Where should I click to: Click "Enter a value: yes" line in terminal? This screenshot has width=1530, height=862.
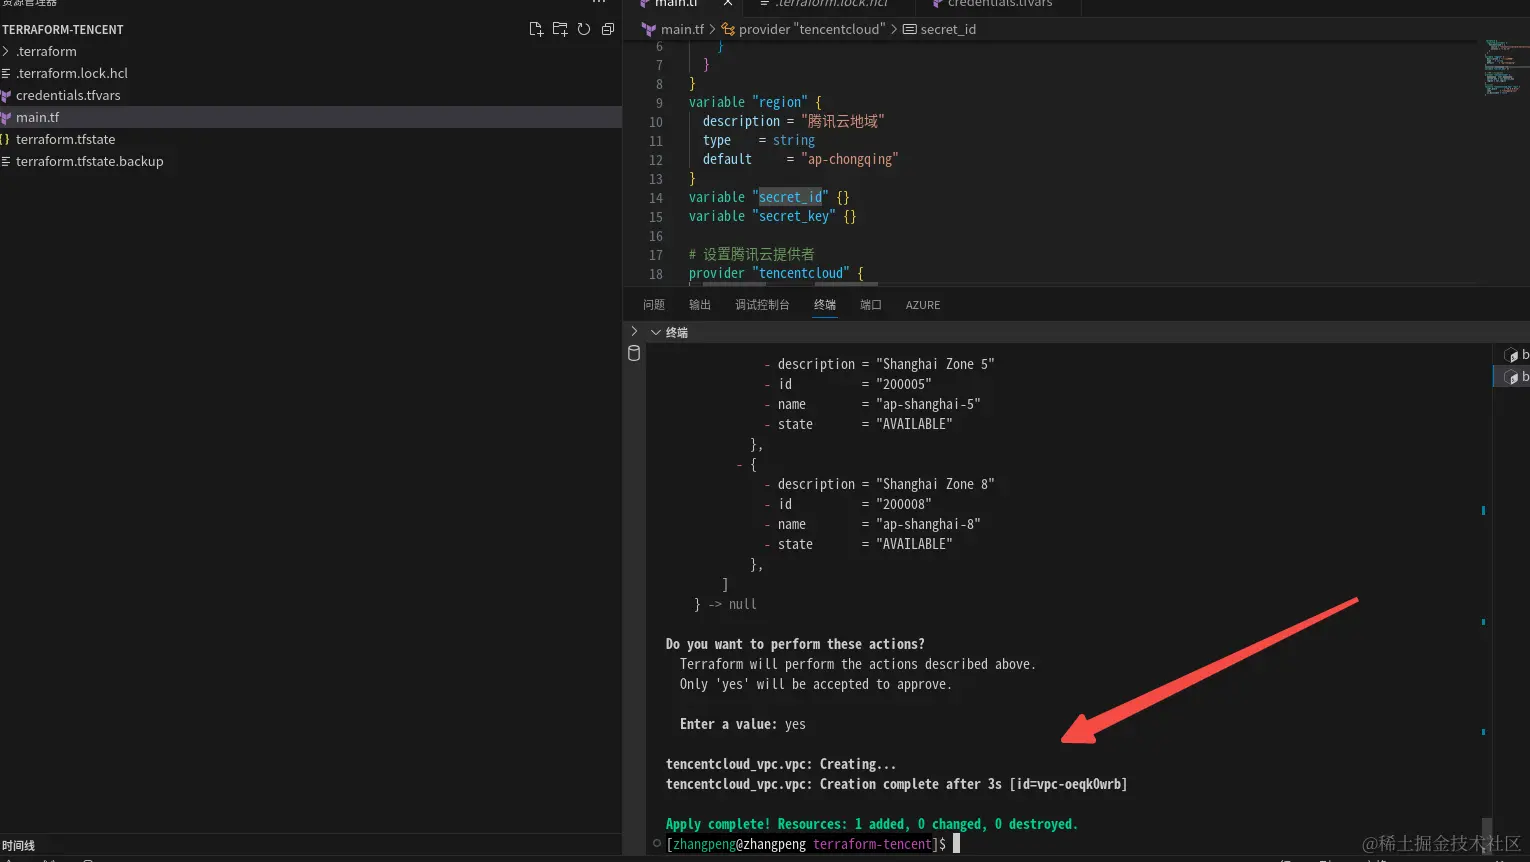pyautogui.click(x=742, y=724)
